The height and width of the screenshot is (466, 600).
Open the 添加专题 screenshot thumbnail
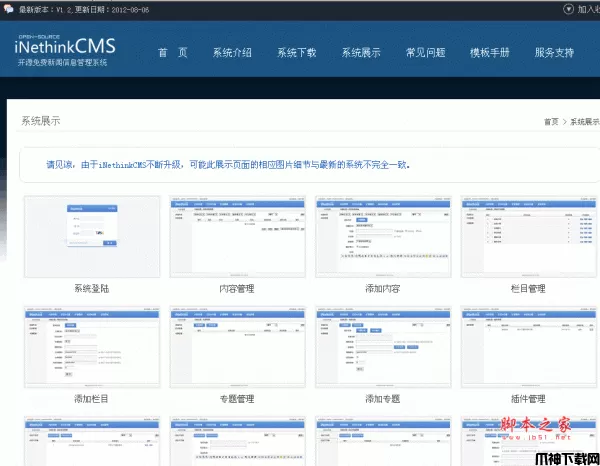click(x=383, y=347)
